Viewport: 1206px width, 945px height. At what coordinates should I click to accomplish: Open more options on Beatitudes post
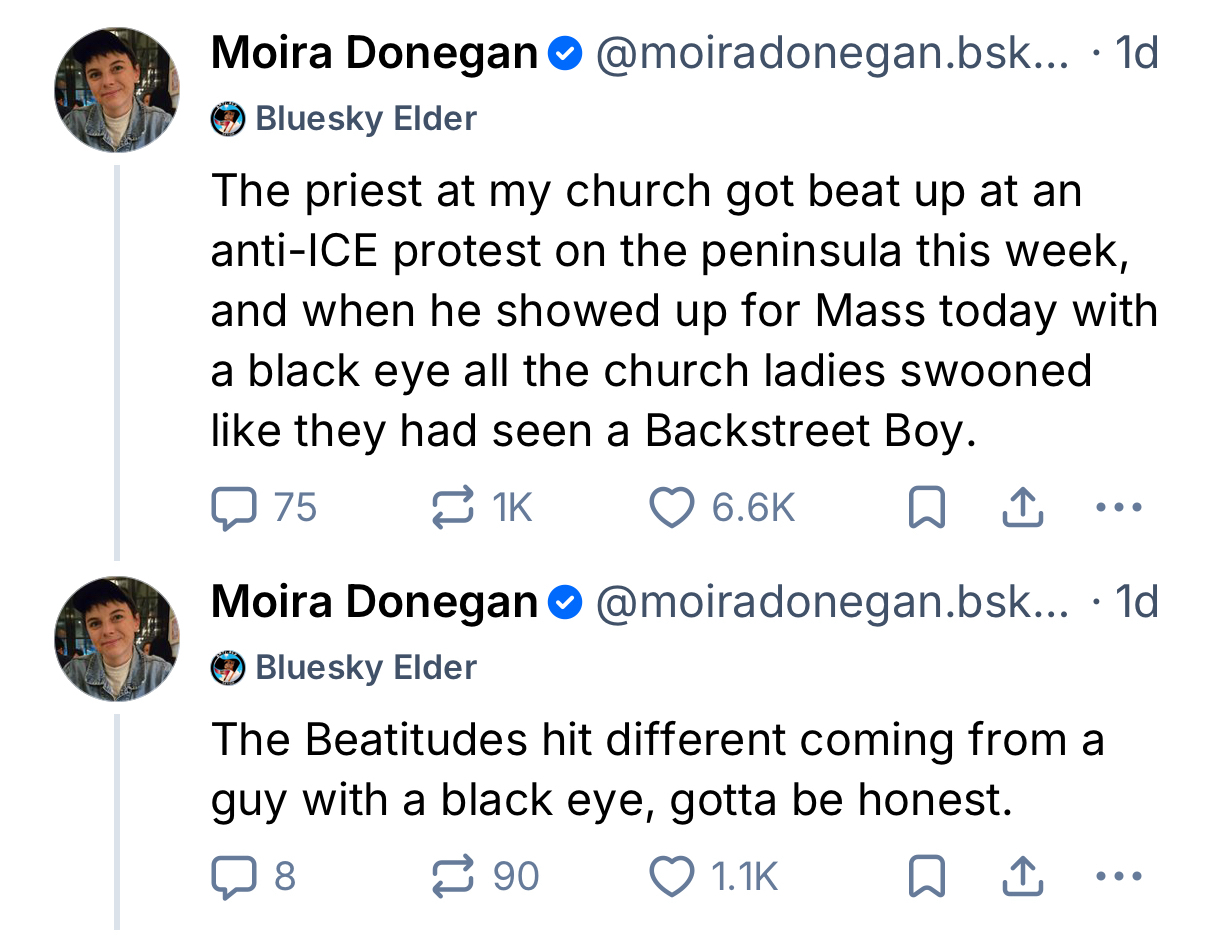click(1117, 877)
